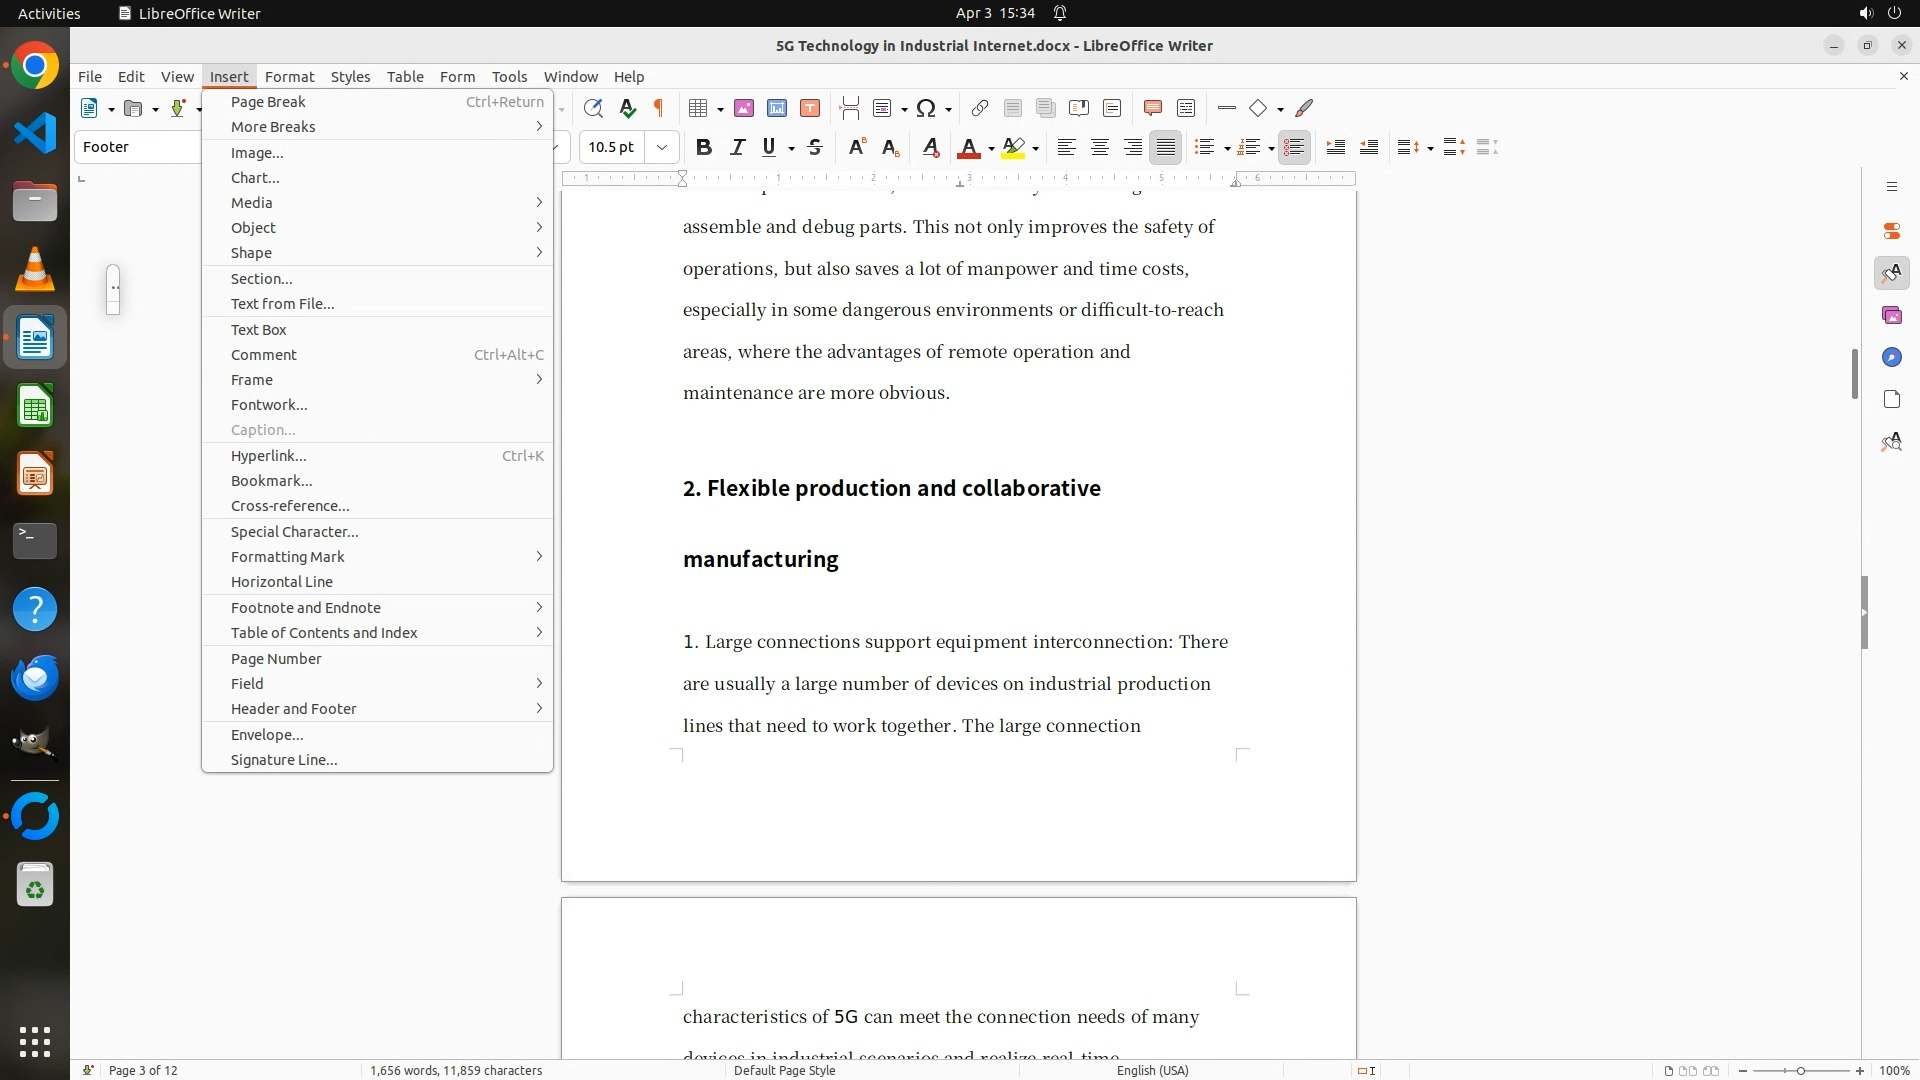Image resolution: width=1920 pixels, height=1080 pixels.
Task: Open the font size dropdown
Action: (x=661, y=147)
